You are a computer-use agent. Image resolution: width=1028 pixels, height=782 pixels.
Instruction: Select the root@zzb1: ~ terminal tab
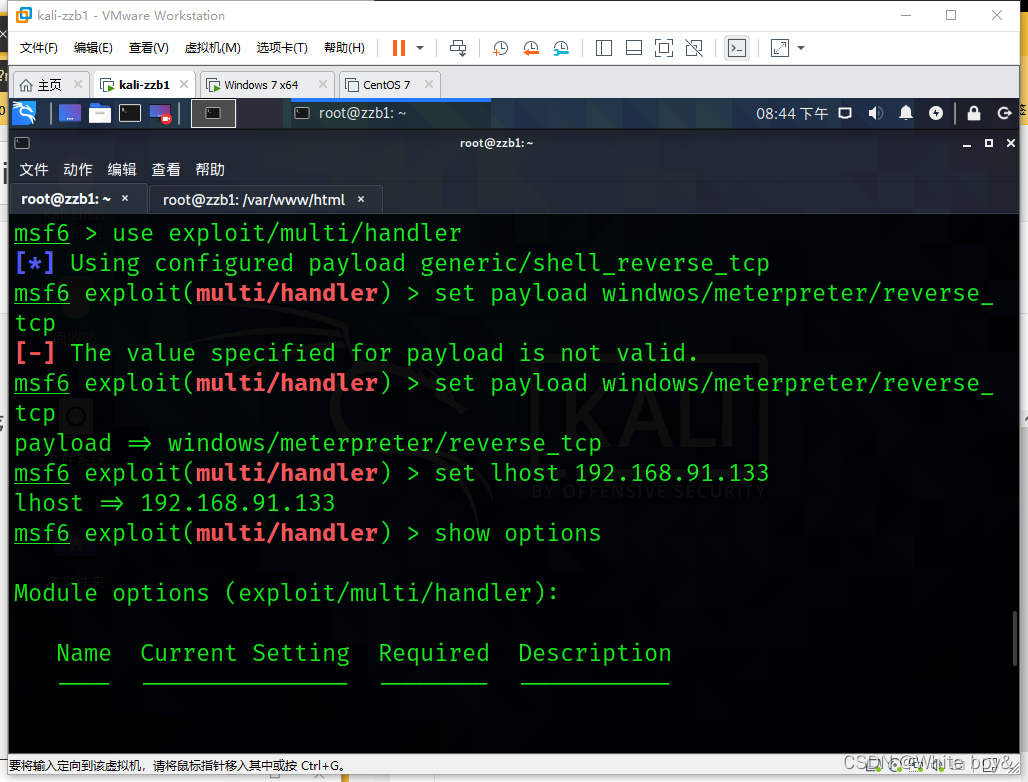[x=77, y=199]
